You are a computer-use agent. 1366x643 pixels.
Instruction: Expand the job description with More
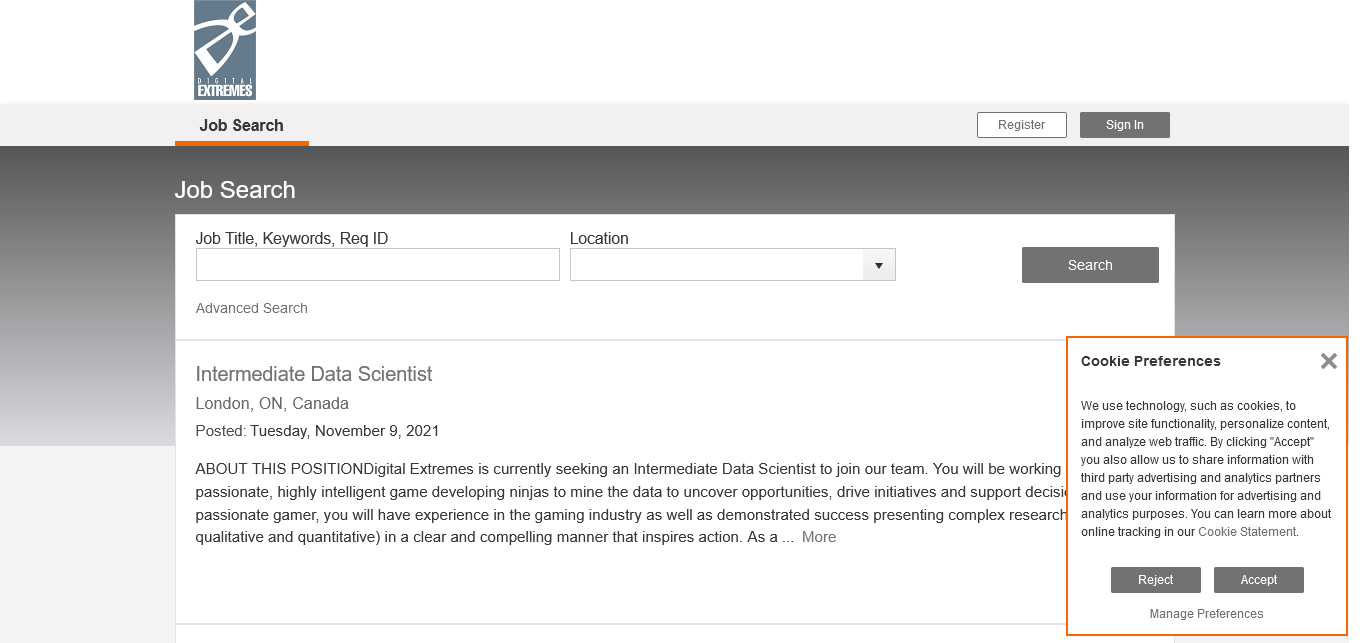(x=818, y=537)
